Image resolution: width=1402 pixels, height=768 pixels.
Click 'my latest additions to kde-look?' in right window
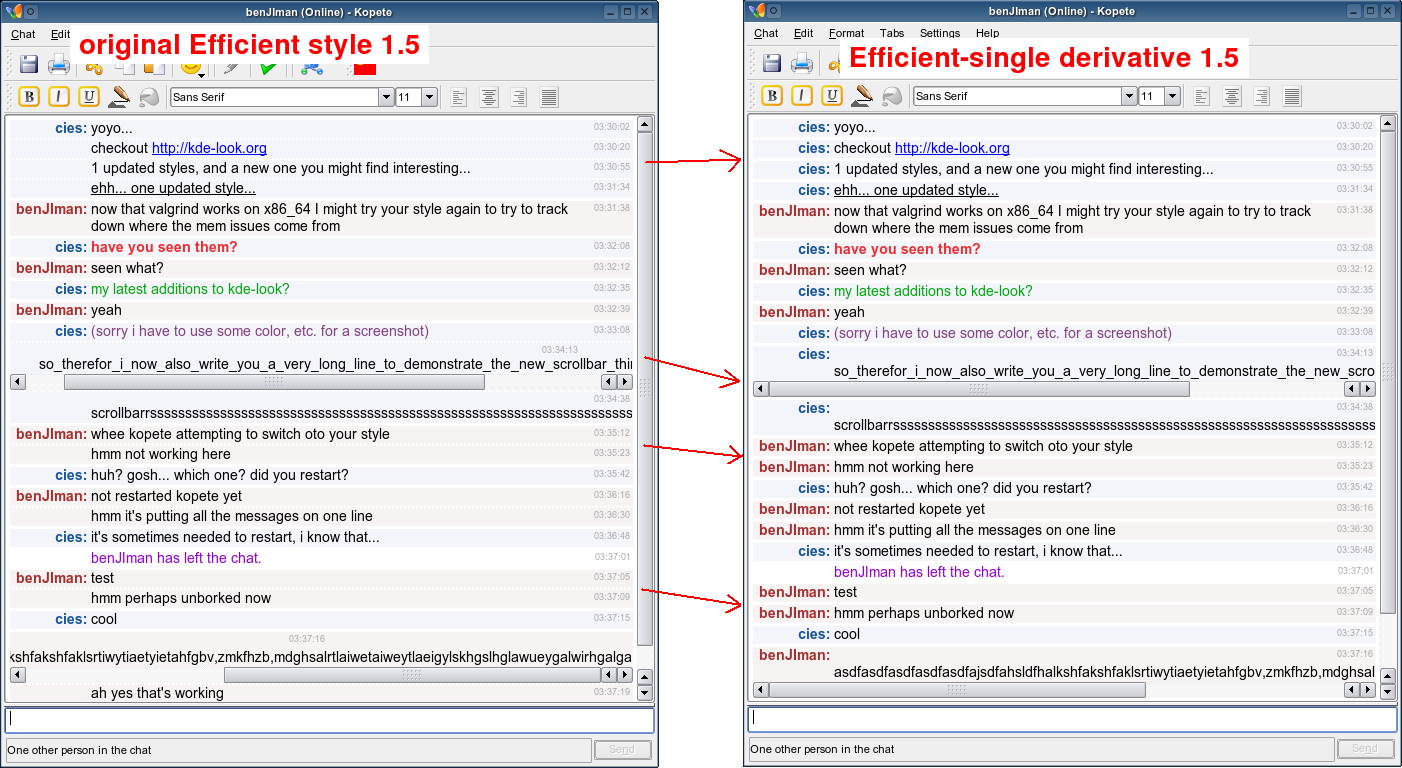click(x=933, y=291)
